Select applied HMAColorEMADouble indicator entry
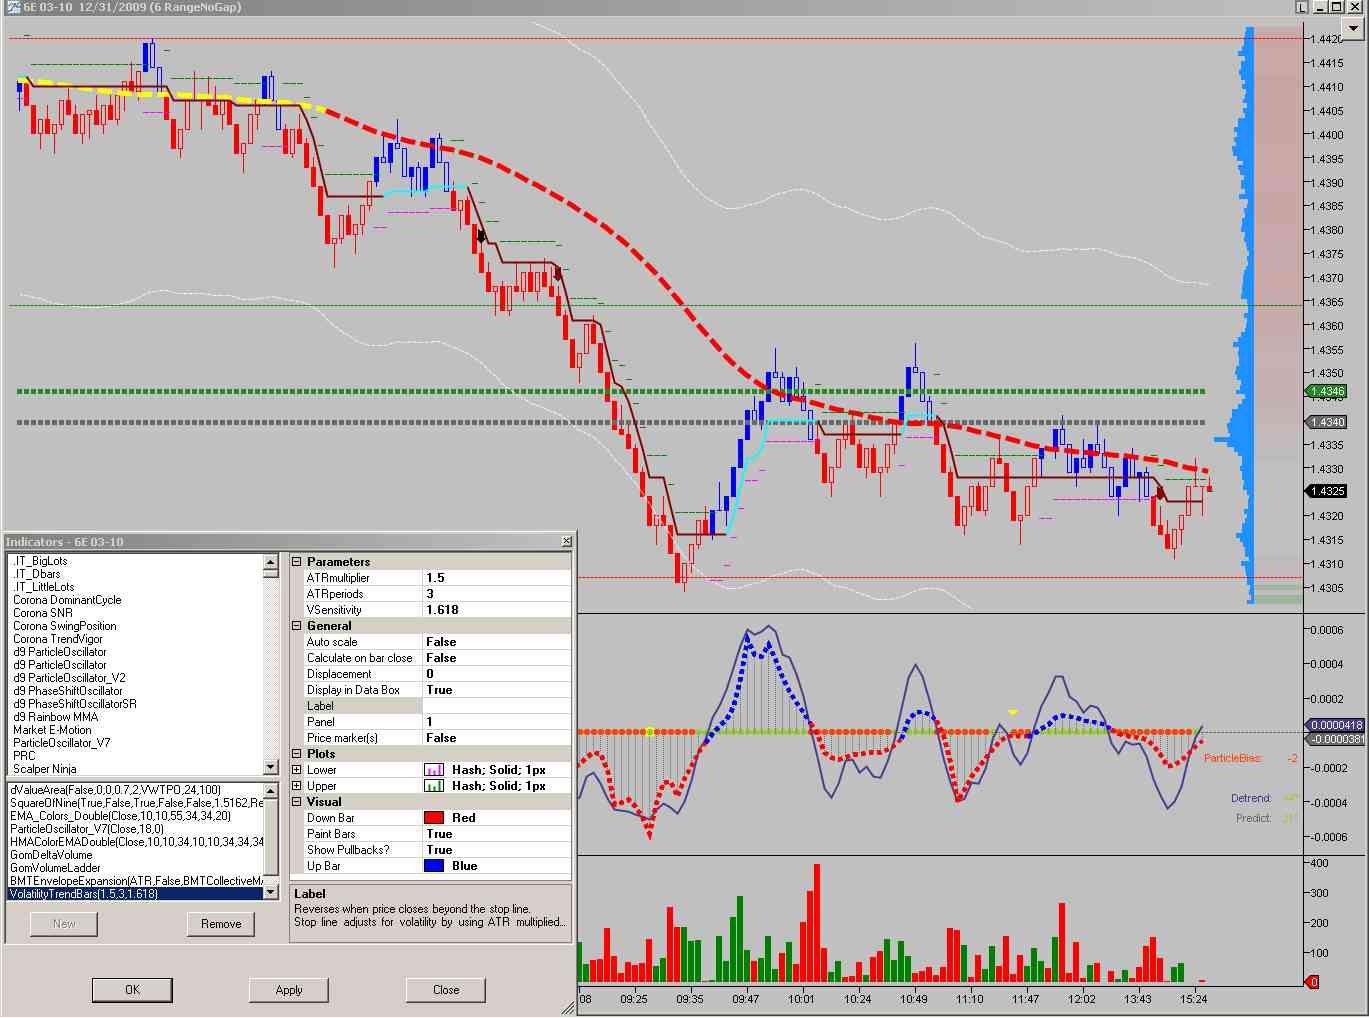Screen dimensions: 1369x1018 pyautogui.click(x=135, y=842)
